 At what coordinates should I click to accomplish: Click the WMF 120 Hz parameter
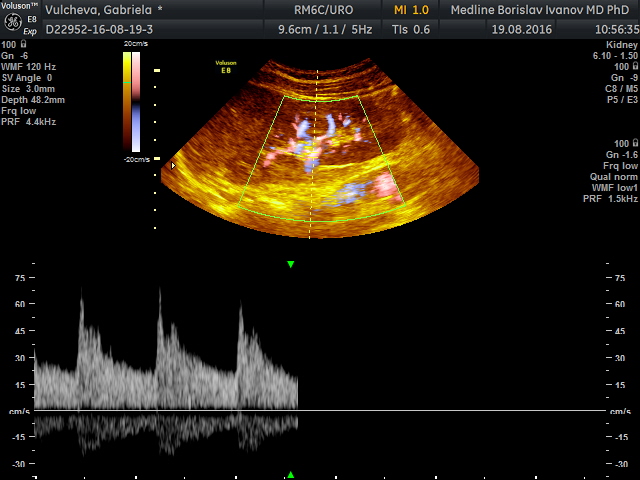pos(29,67)
